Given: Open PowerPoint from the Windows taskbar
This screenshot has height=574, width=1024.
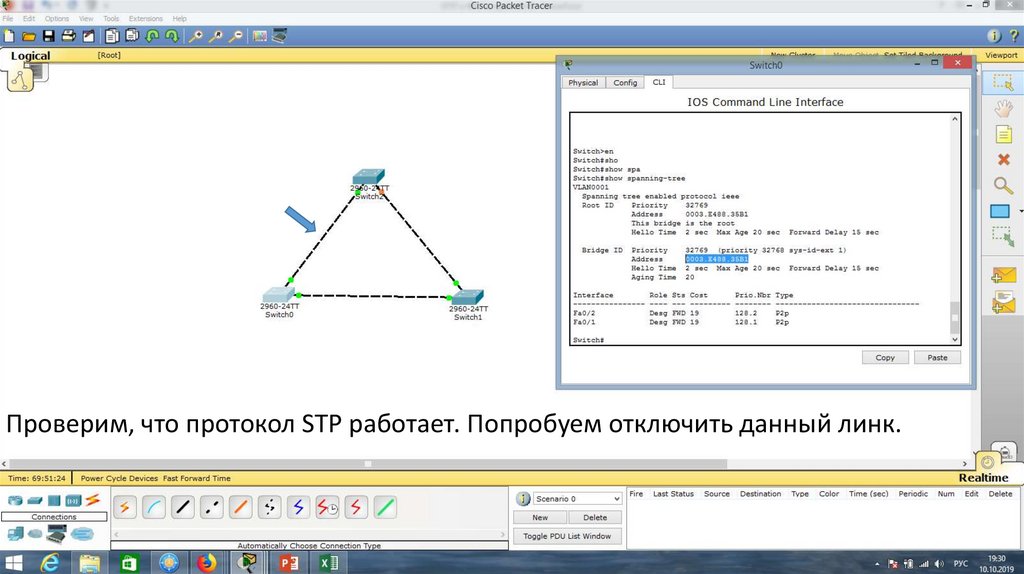Looking at the screenshot, I should (288, 562).
